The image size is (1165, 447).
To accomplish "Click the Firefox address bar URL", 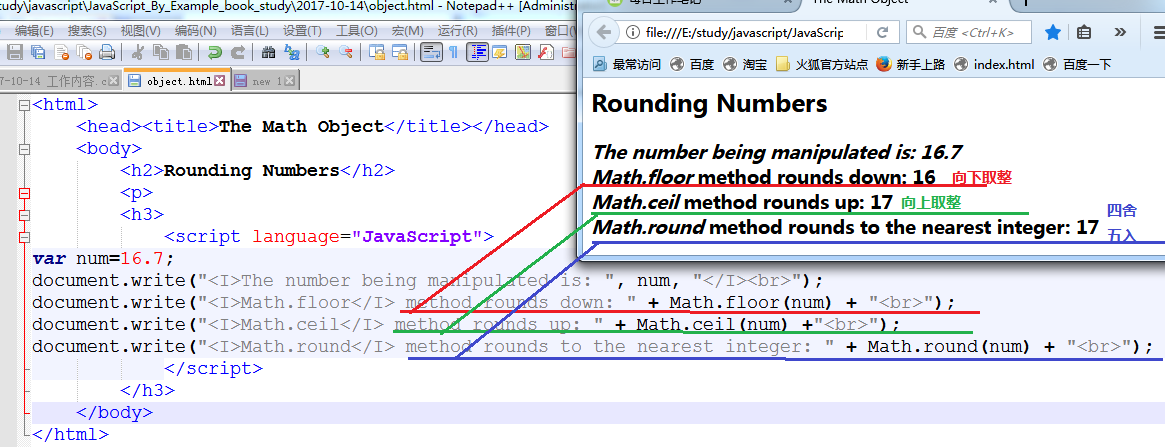I will (x=744, y=33).
